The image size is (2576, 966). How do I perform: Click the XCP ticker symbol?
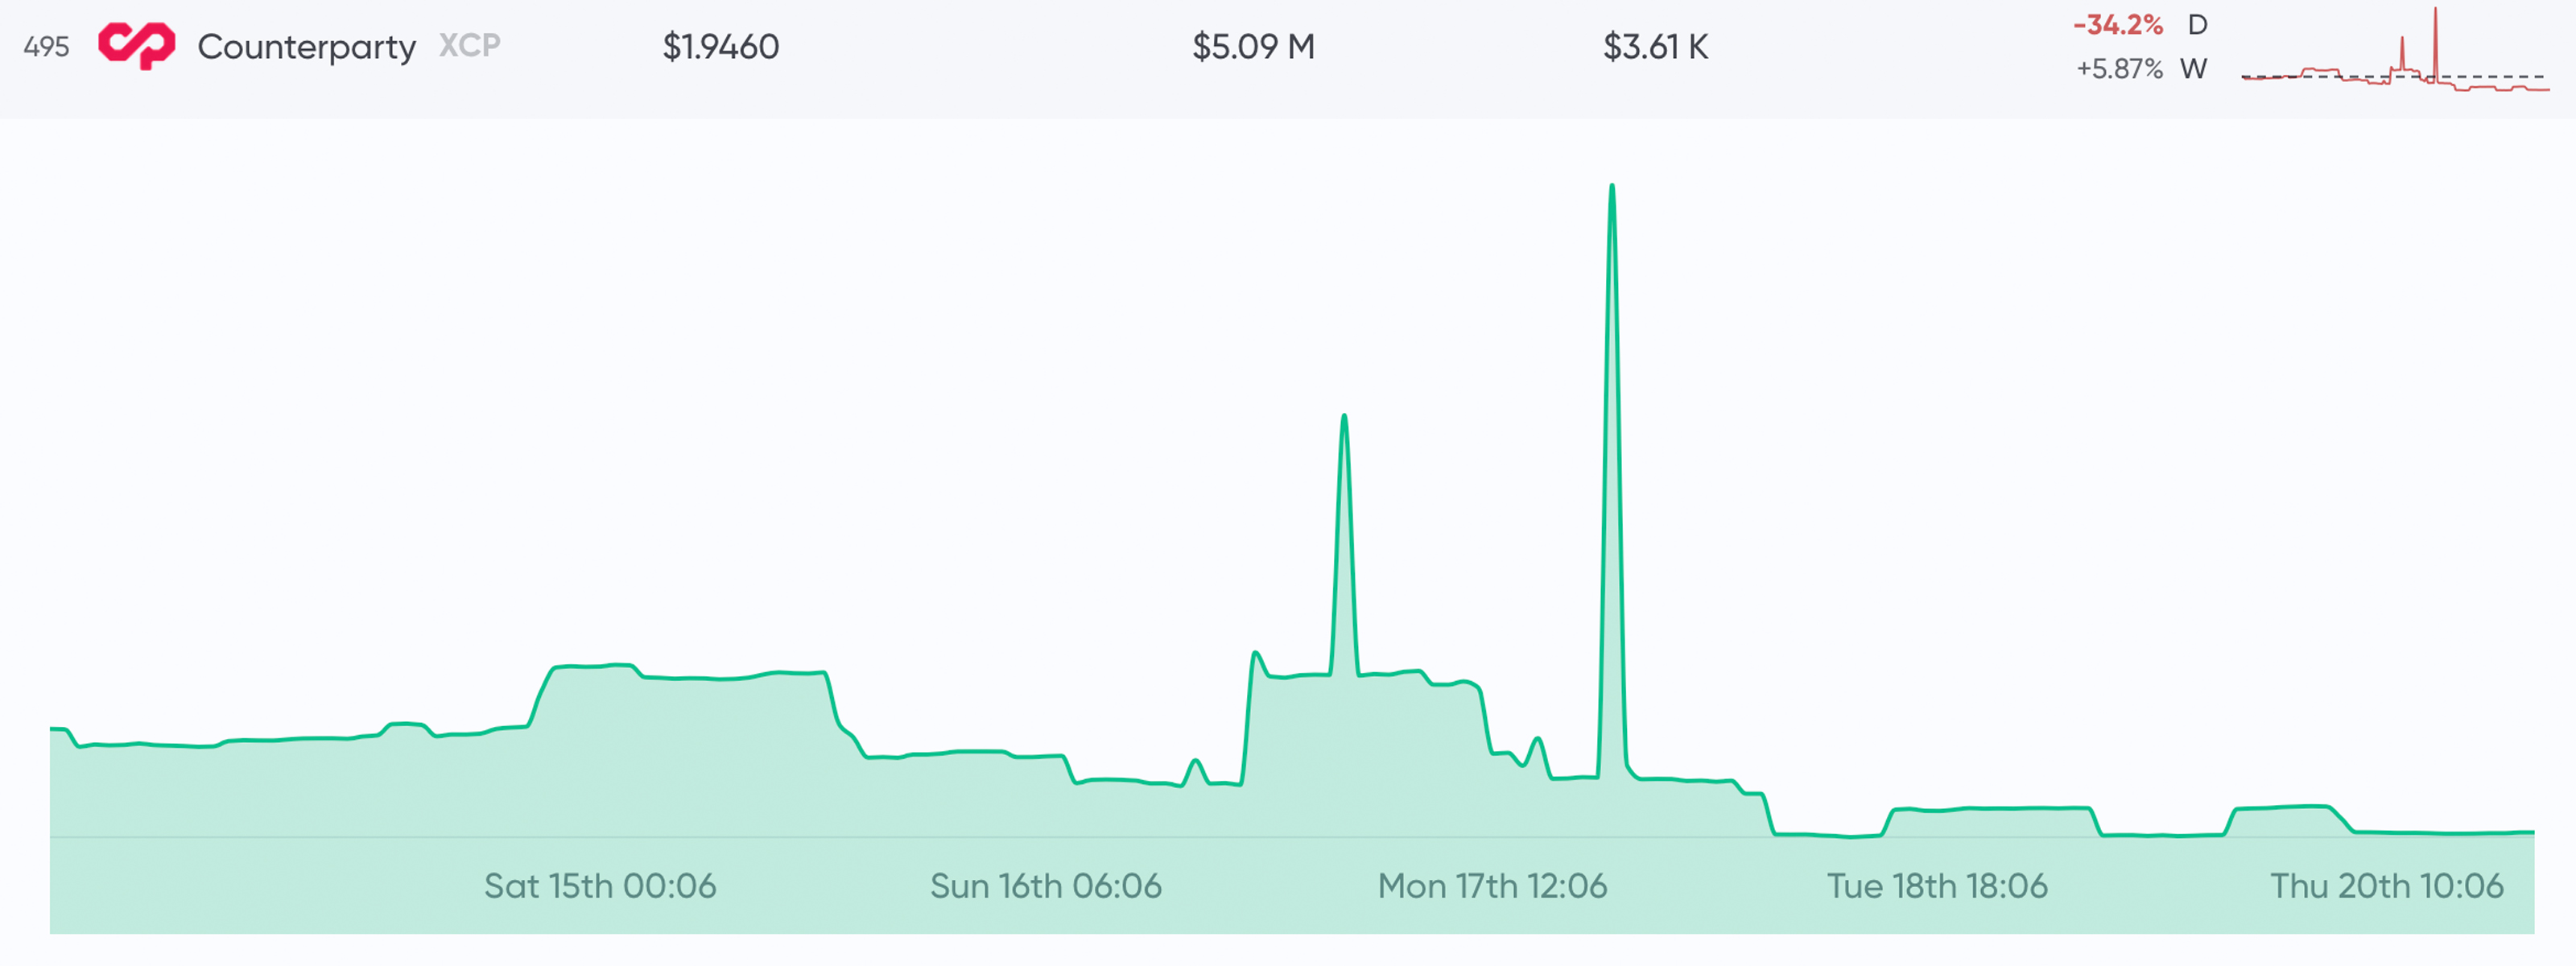pos(469,45)
